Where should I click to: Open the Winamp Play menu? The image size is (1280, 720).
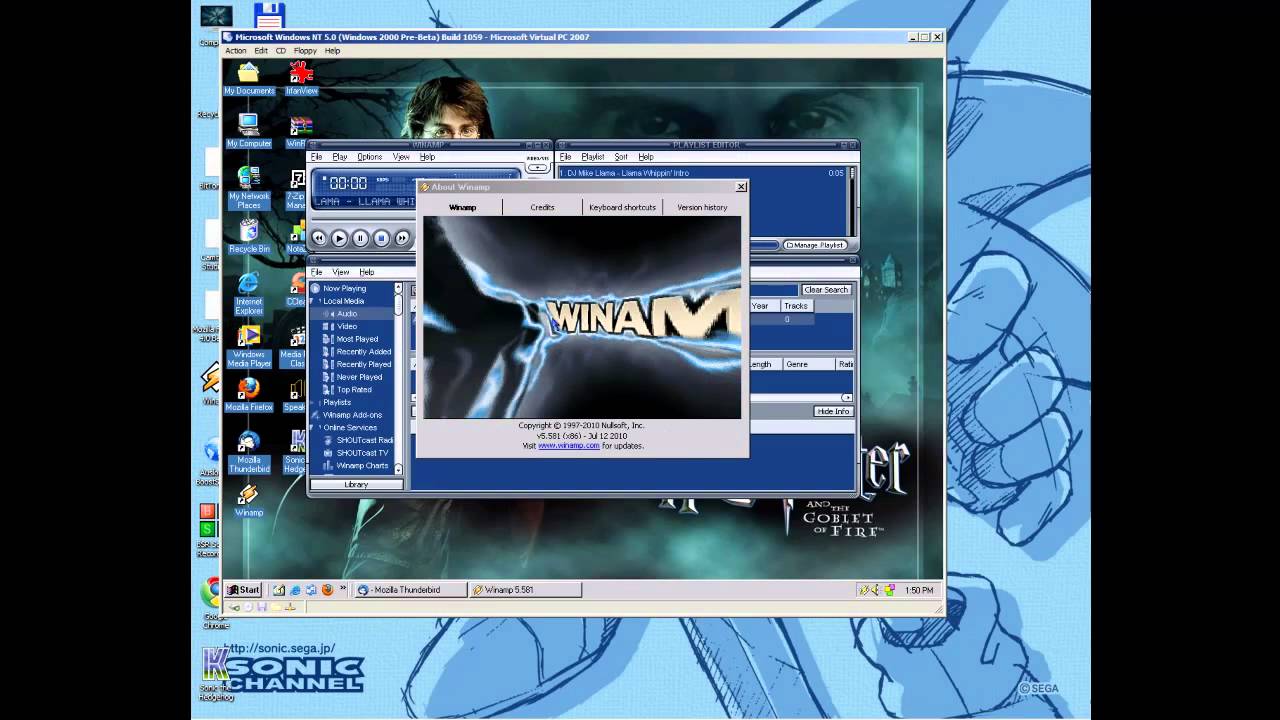click(x=340, y=157)
